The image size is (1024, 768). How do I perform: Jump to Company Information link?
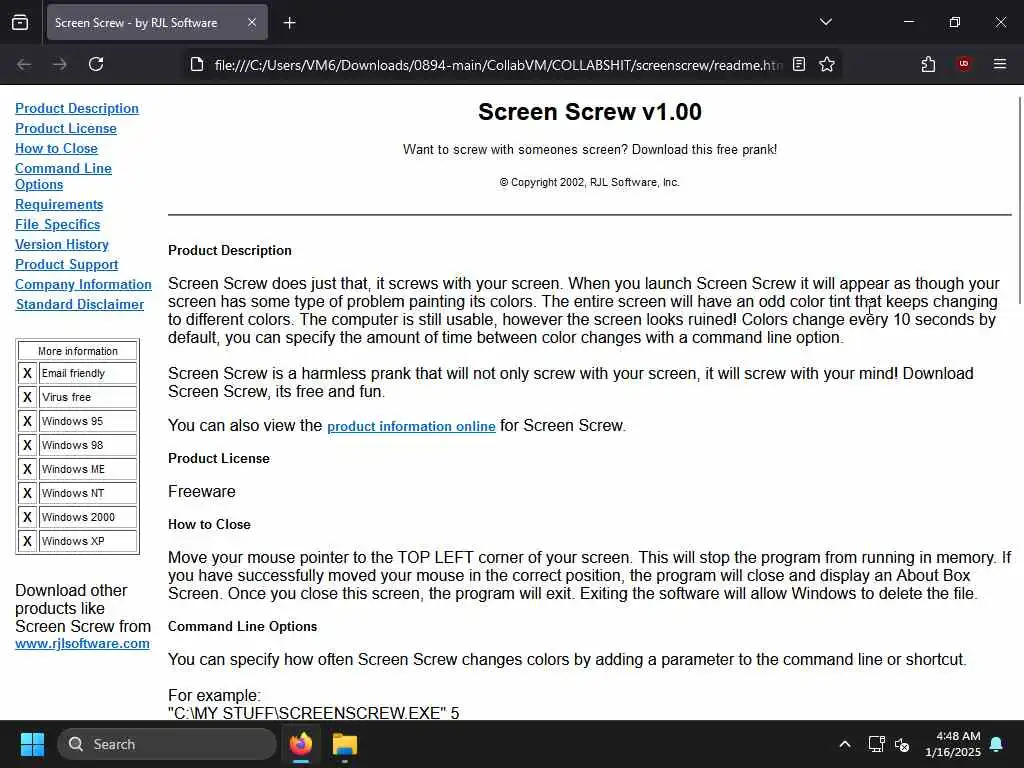coord(84,285)
